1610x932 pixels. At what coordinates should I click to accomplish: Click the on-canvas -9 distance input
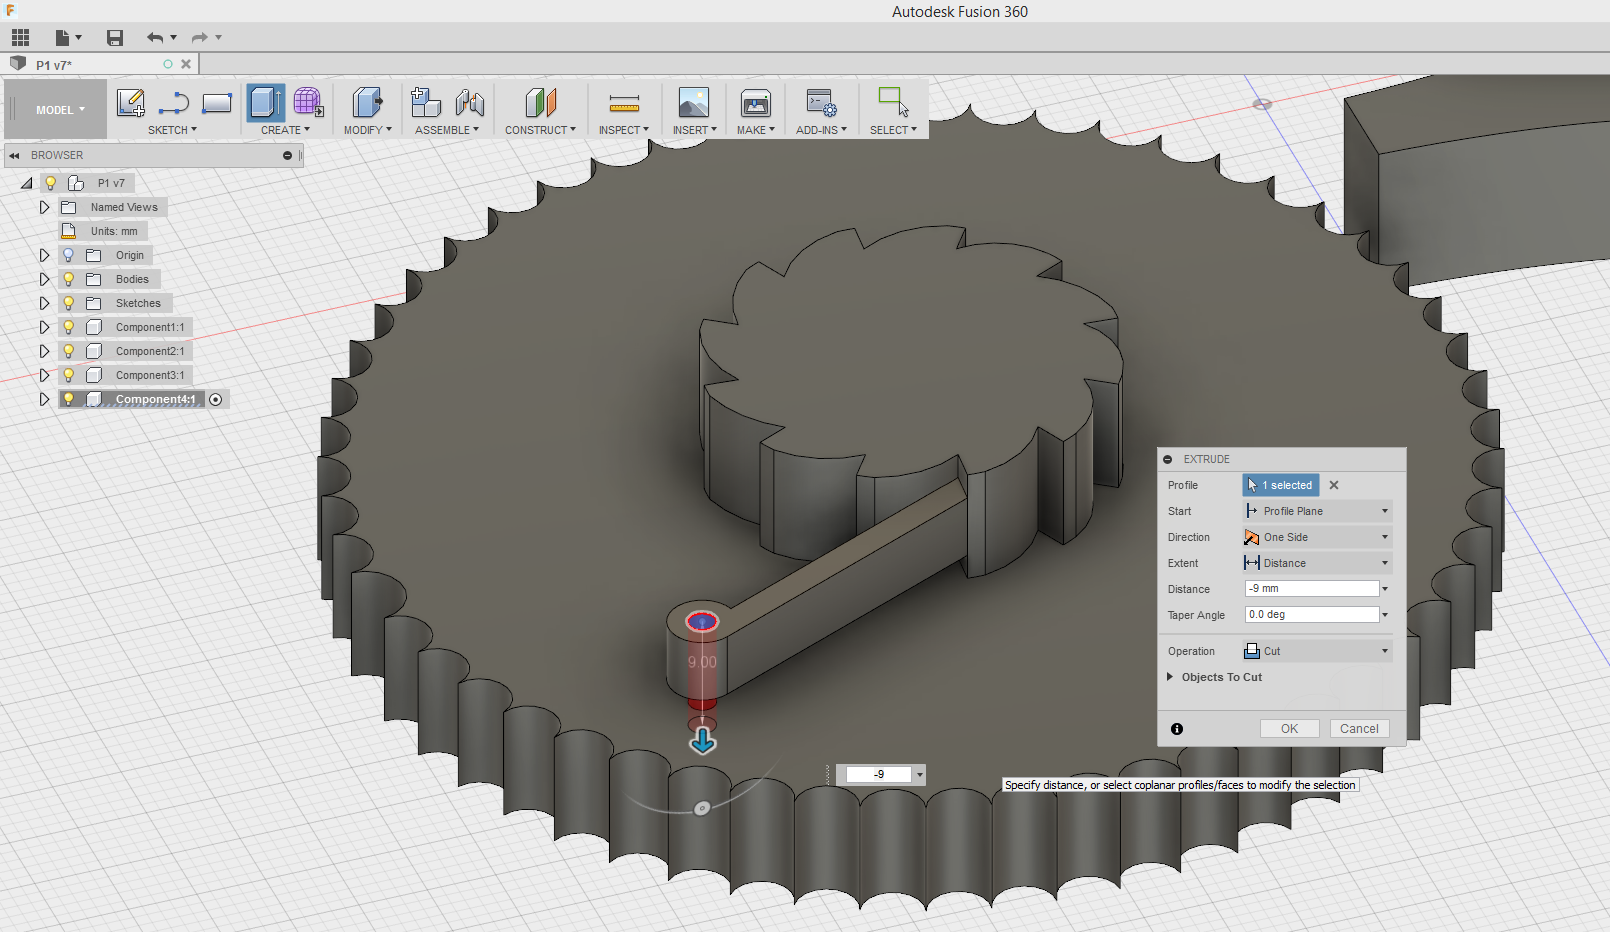click(x=879, y=774)
